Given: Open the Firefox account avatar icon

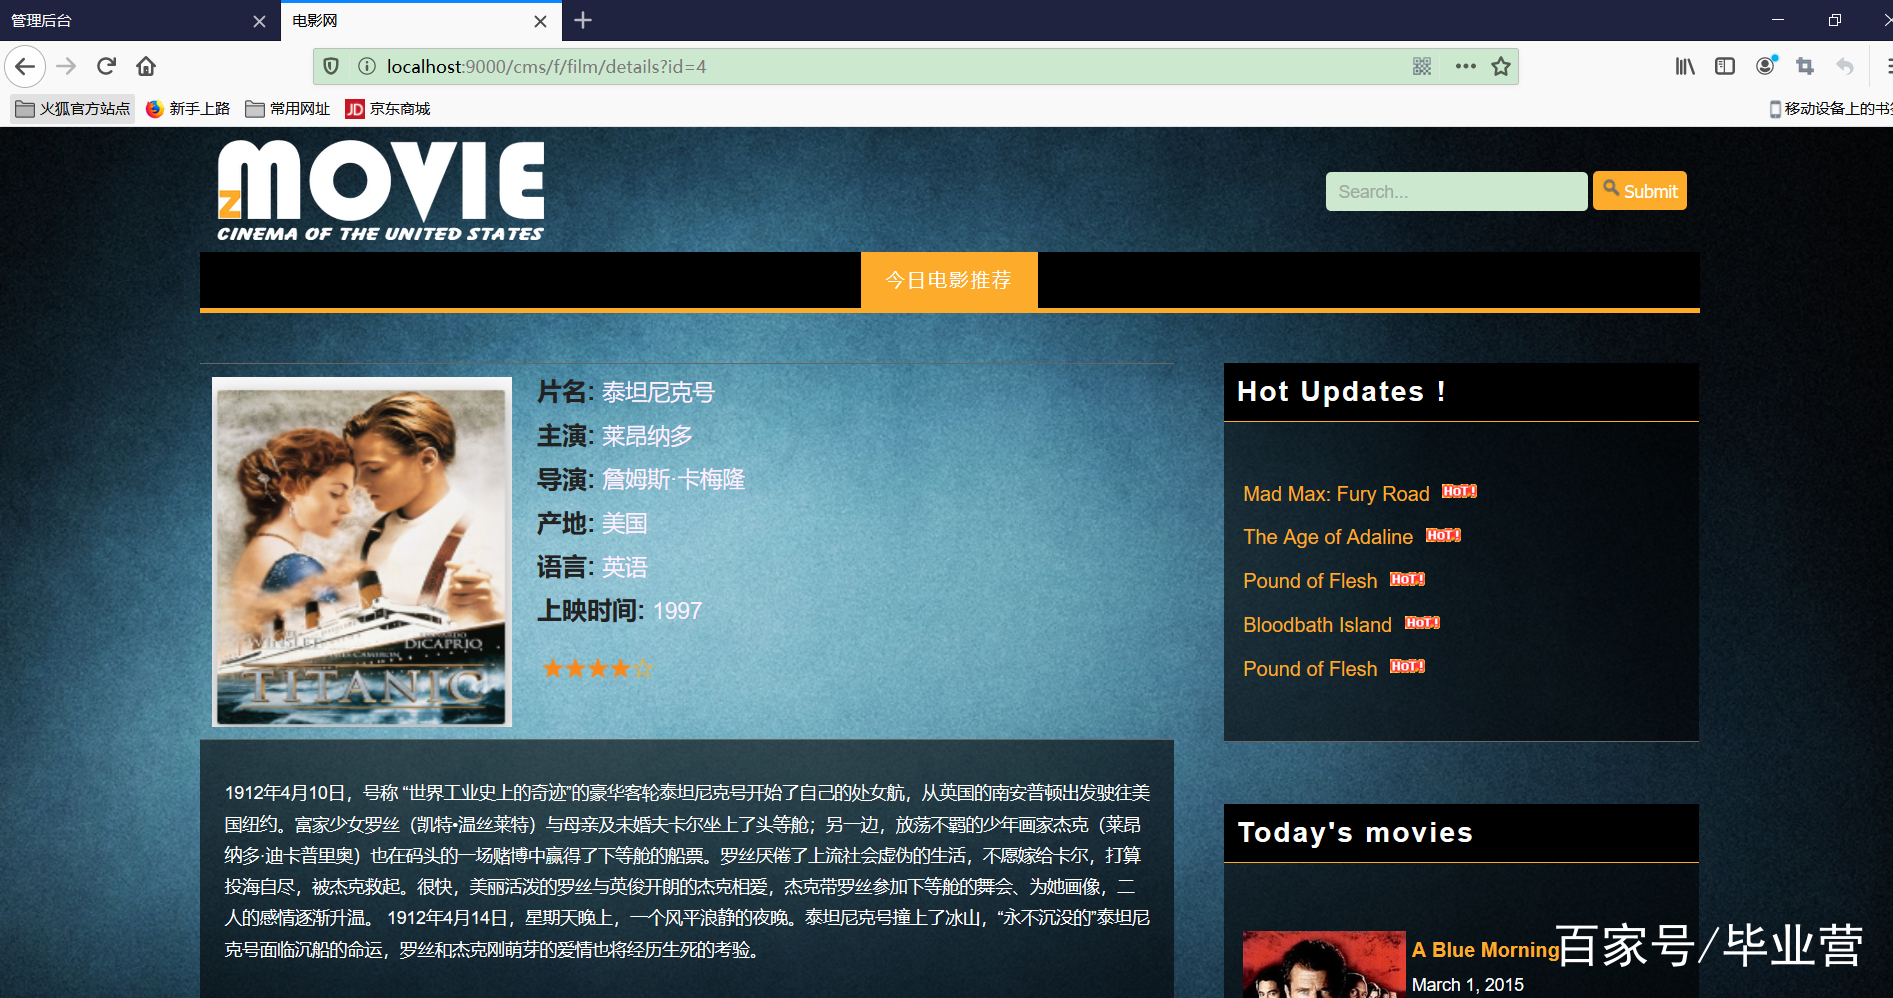Looking at the screenshot, I should pyautogui.click(x=1766, y=66).
